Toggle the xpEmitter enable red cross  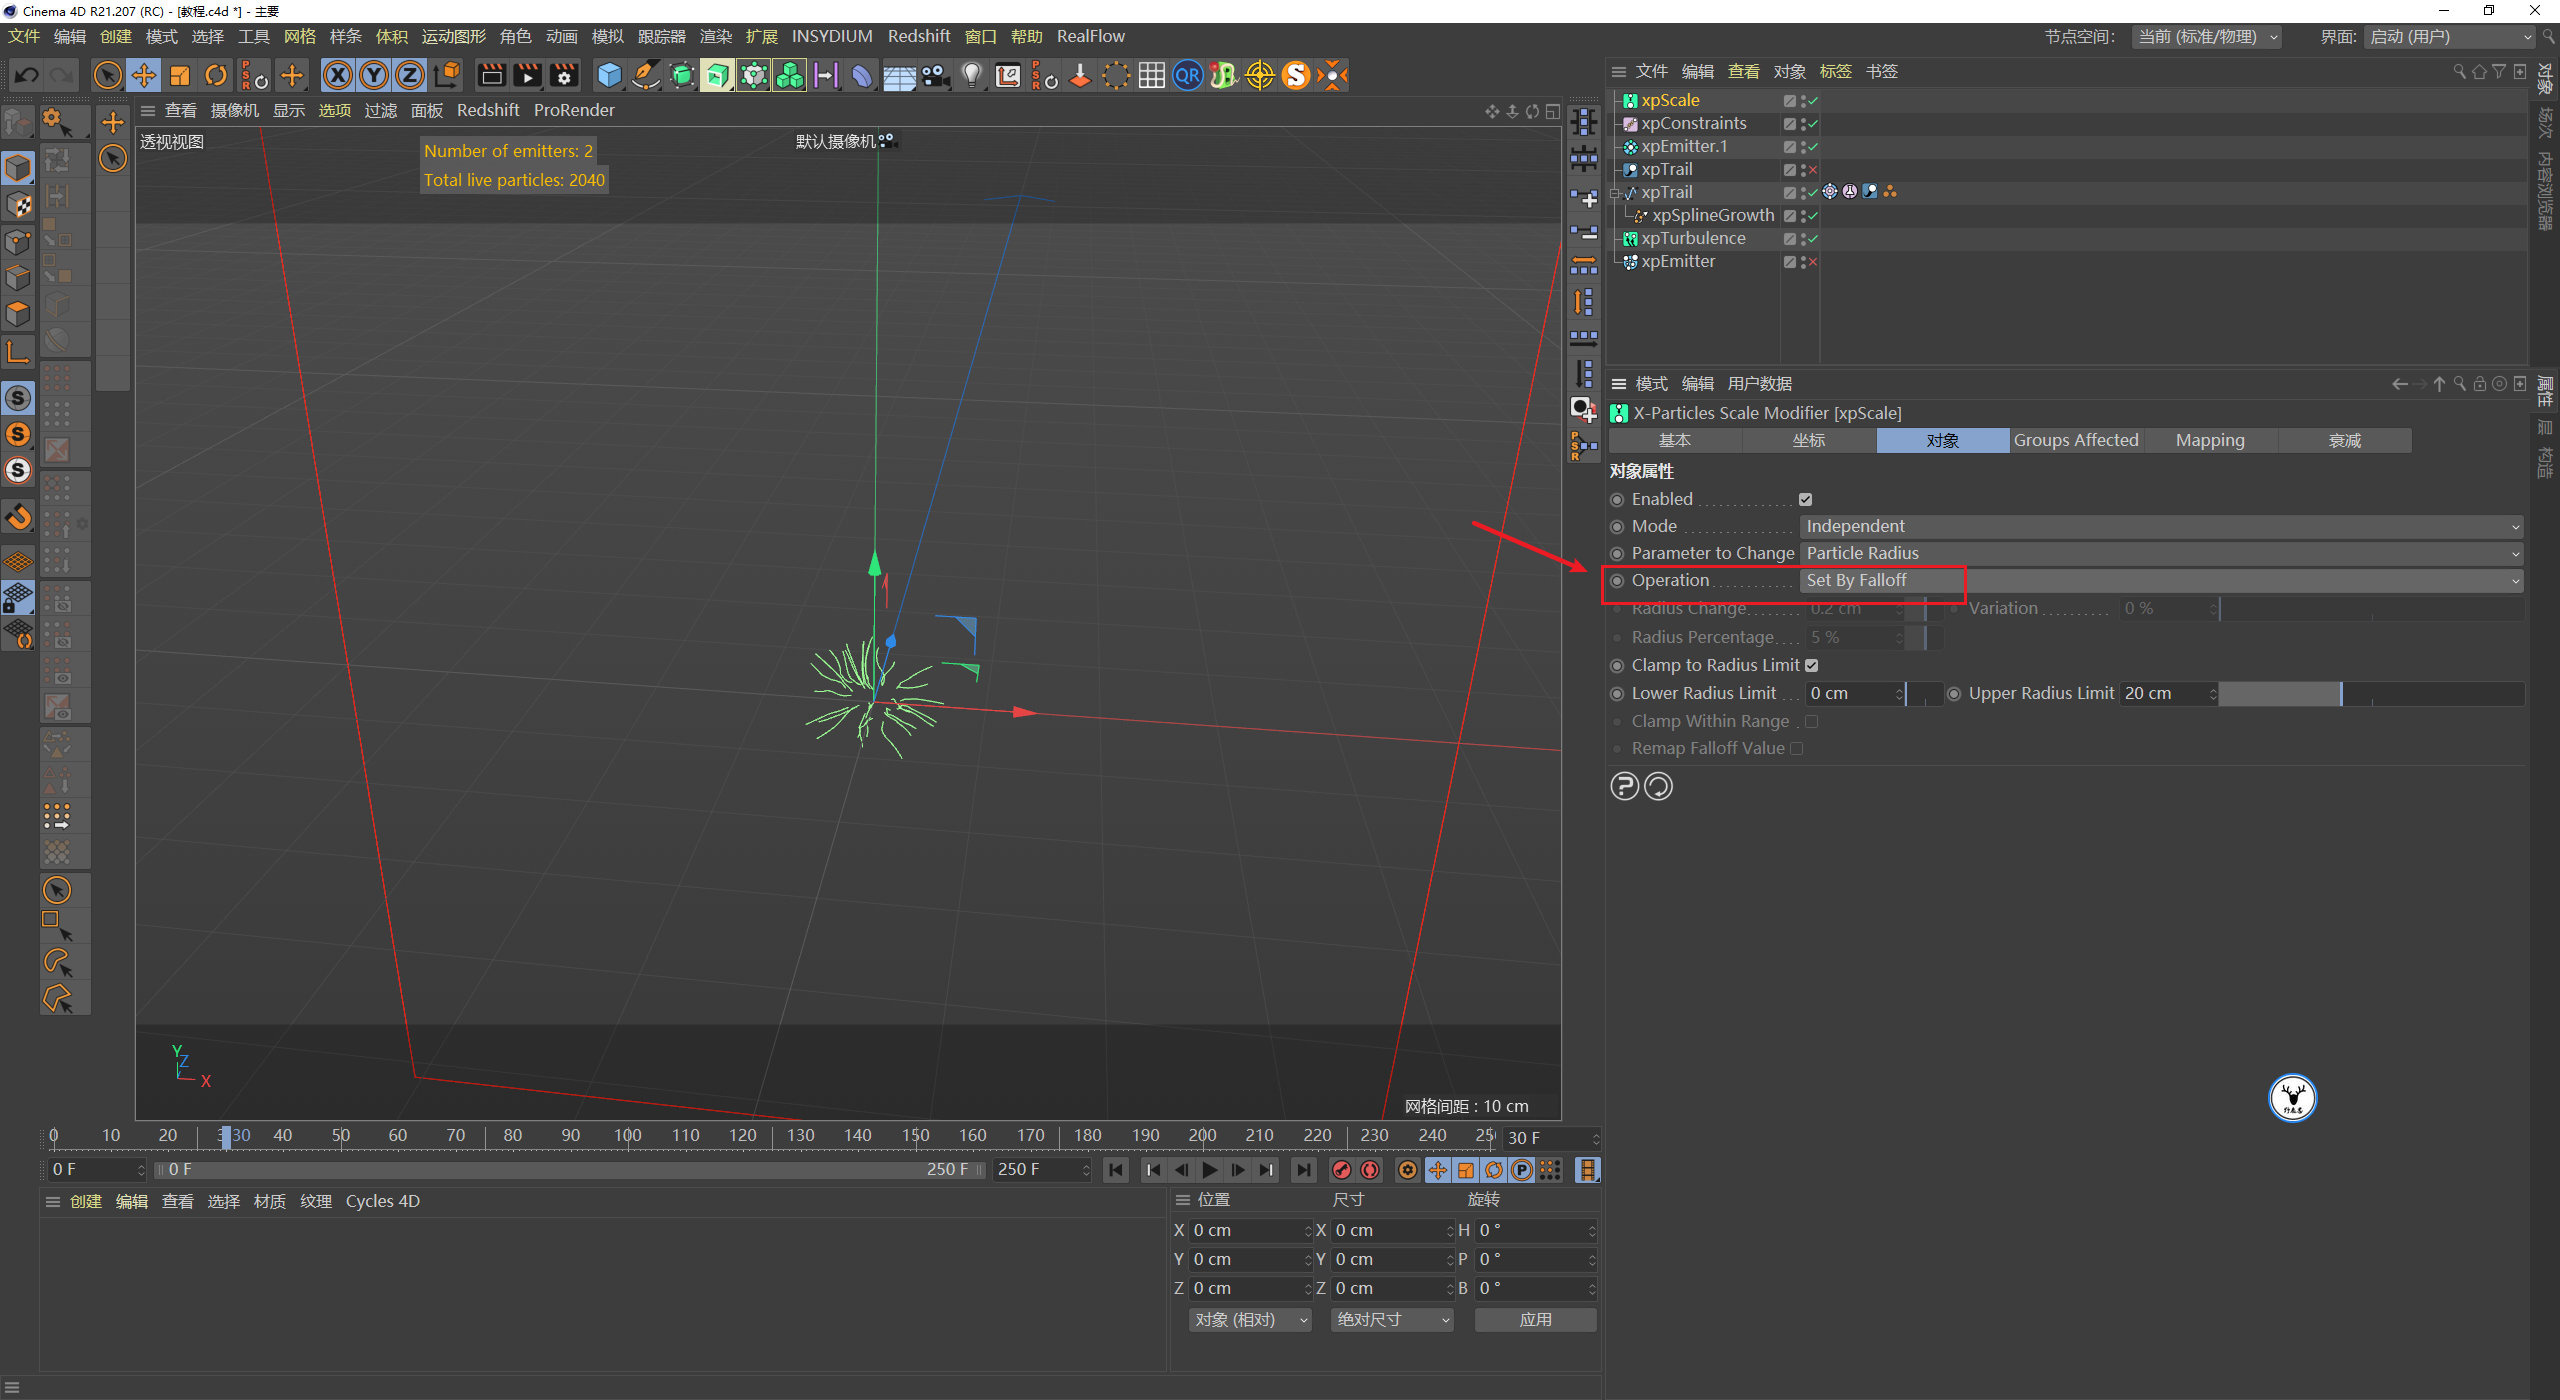pyautogui.click(x=1813, y=262)
